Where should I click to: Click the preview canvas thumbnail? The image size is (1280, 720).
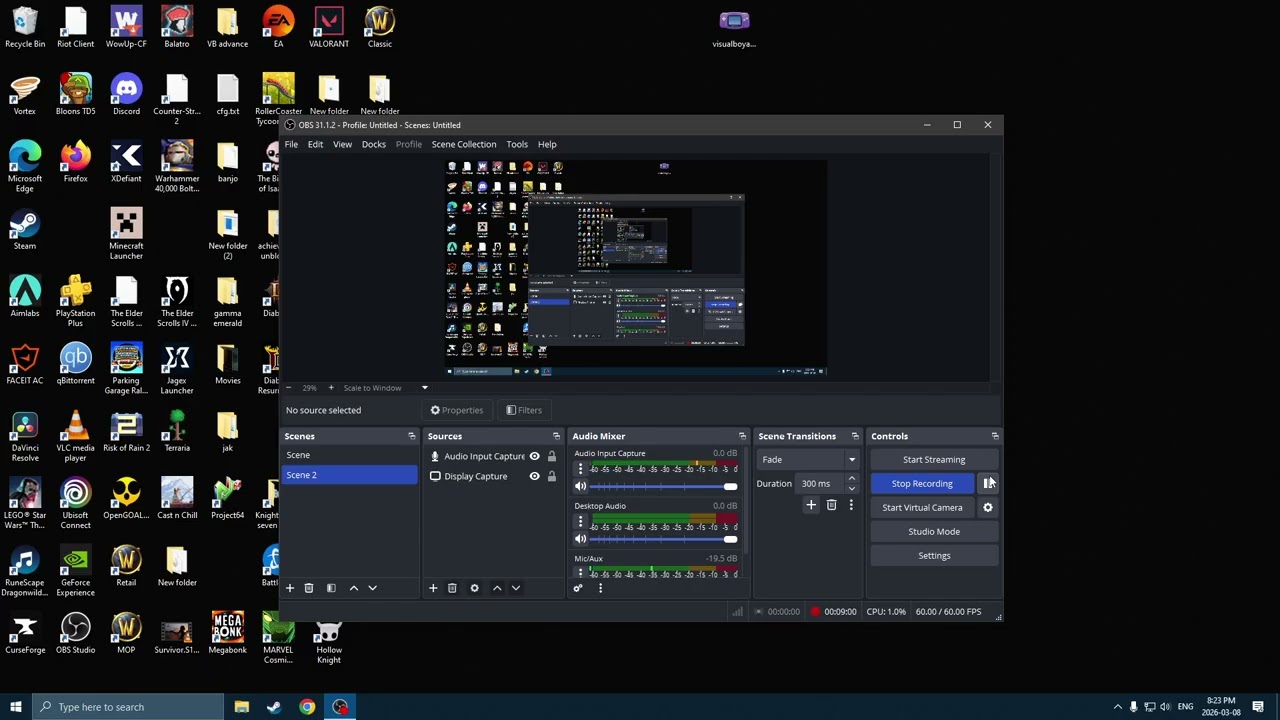coord(636,268)
